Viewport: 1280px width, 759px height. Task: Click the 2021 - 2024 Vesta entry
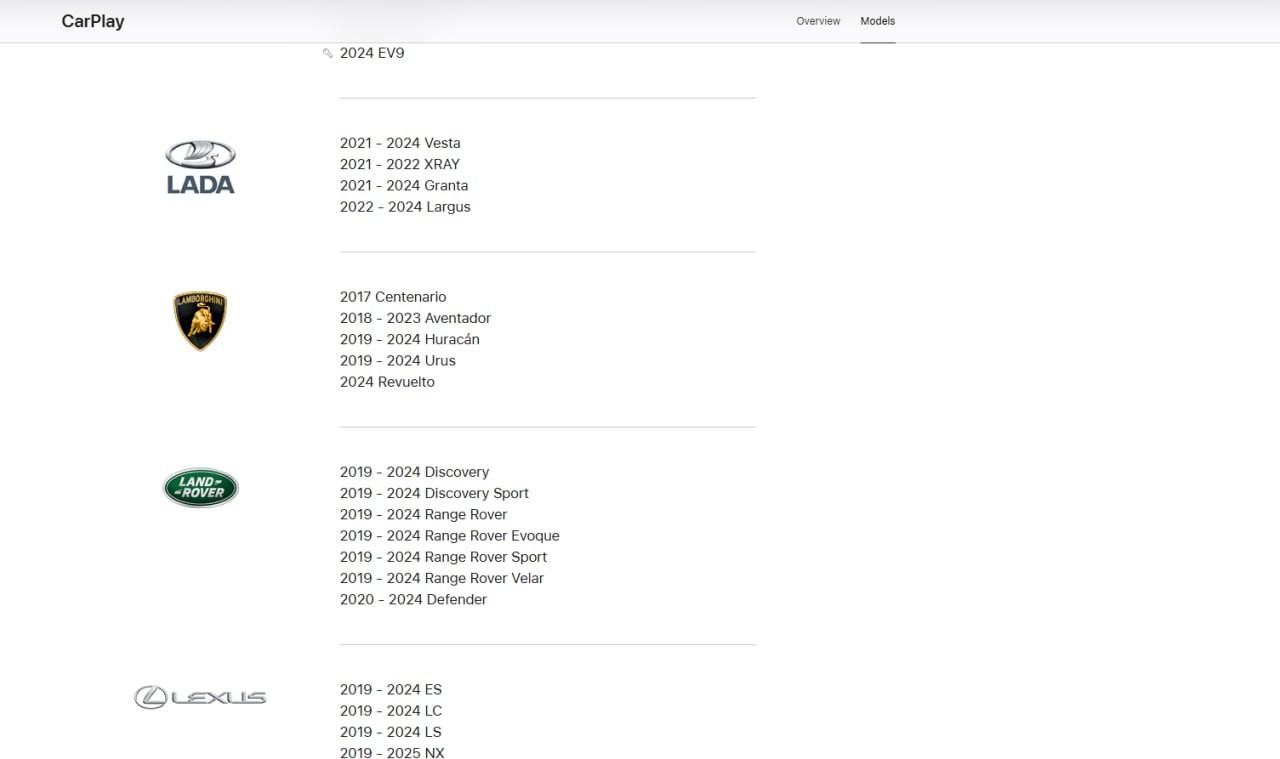tap(400, 143)
